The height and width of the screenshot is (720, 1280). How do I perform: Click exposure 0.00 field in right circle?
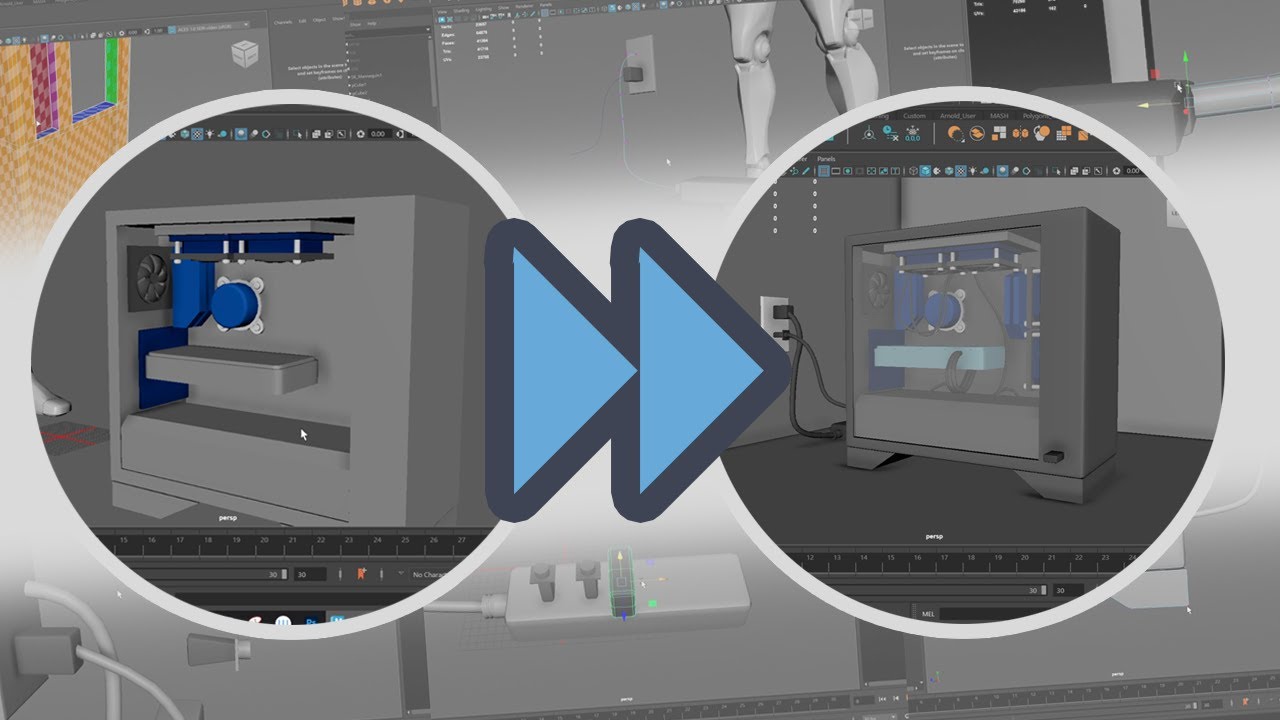[1133, 170]
